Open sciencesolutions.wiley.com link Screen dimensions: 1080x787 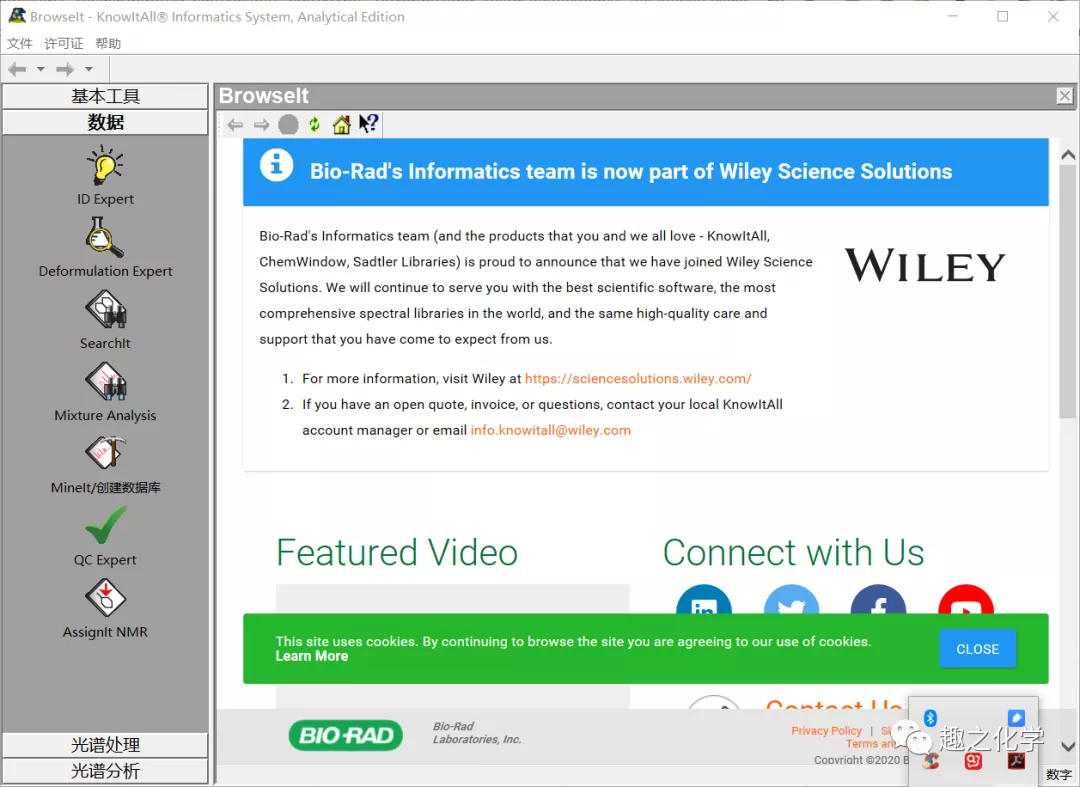click(x=638, y=379)
